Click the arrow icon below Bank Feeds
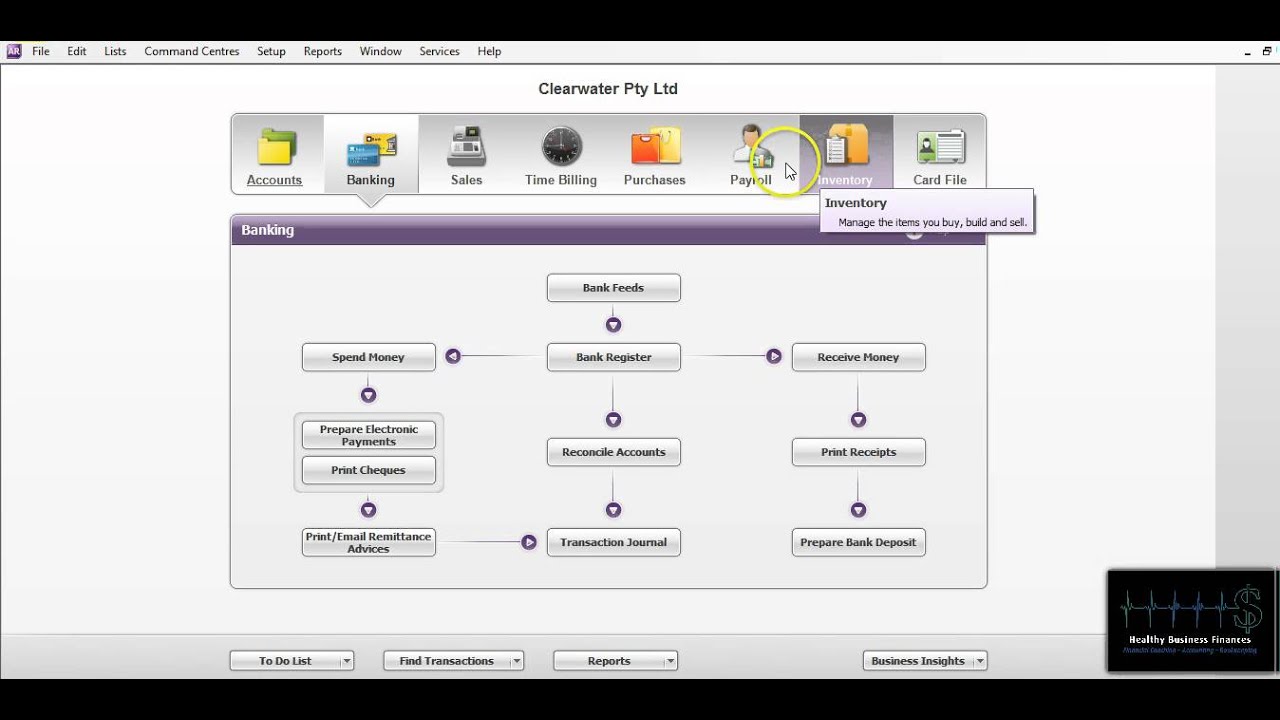1280x720 pixels. [614, 325]
